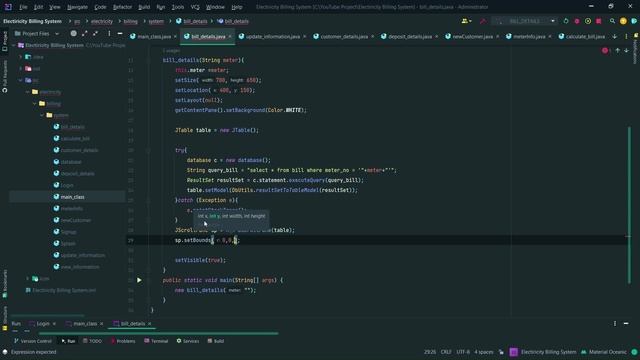
Task: Expand all nodes in the Project panel
Action: 84,33
